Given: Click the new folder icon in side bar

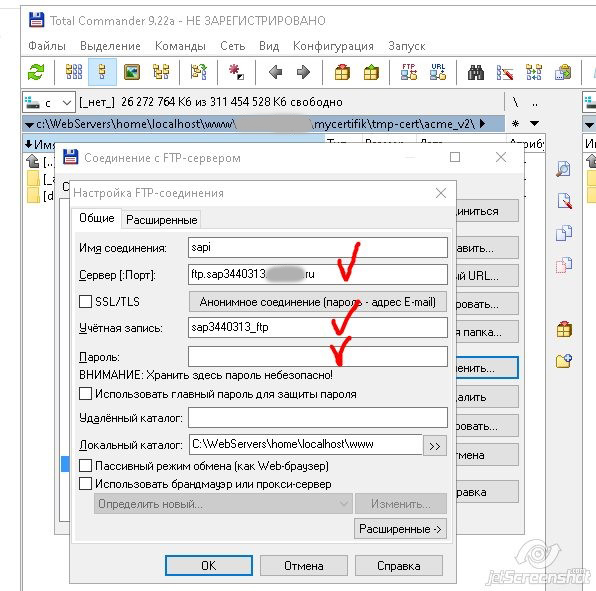Looking at the screenshot, I should 564,360.
